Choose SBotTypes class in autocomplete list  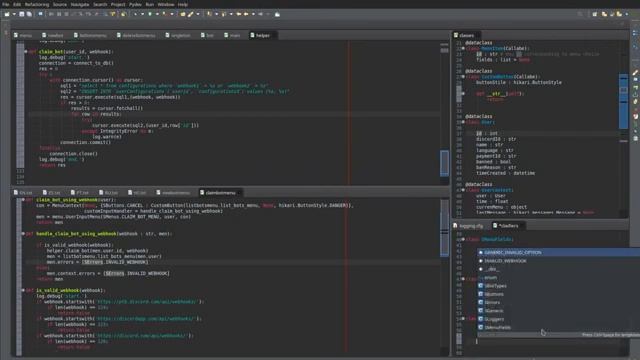coord(558,286)
